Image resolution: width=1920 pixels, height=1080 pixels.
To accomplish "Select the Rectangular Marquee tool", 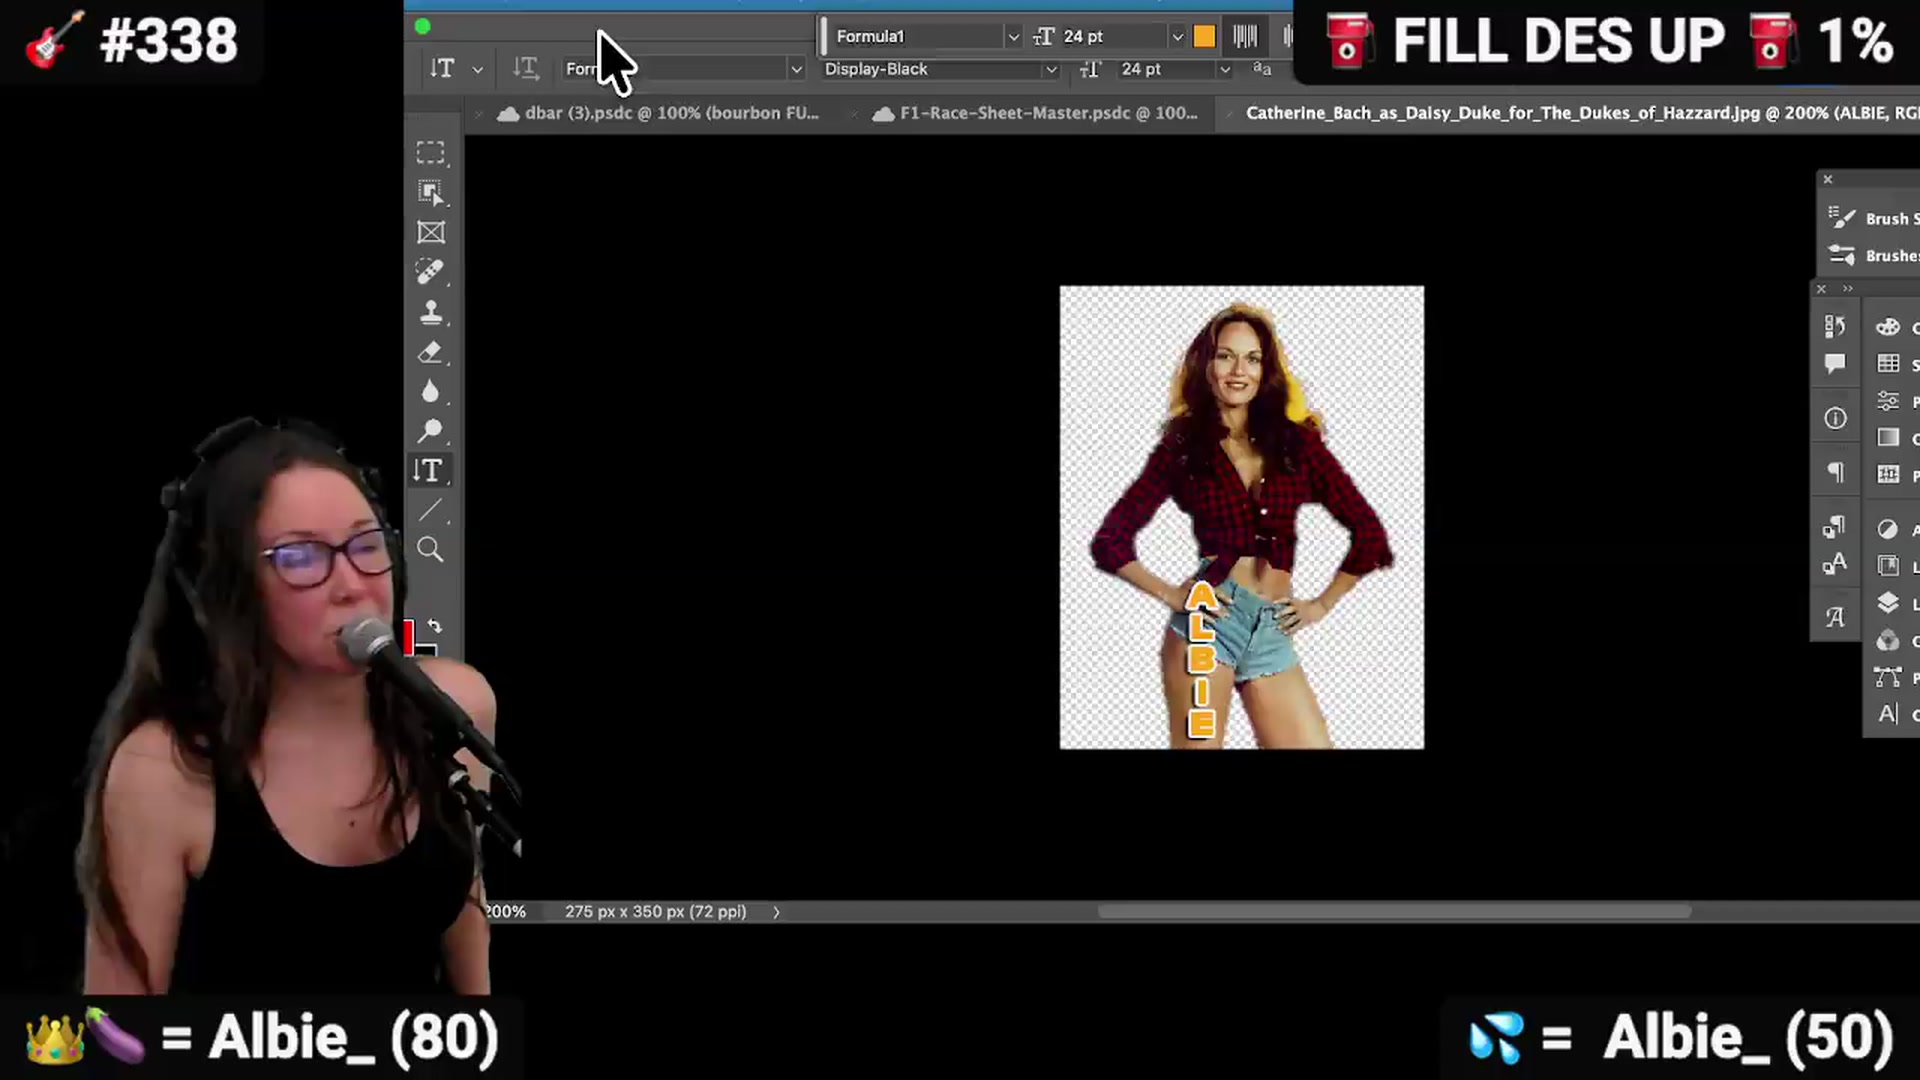I will click(431, 153).
